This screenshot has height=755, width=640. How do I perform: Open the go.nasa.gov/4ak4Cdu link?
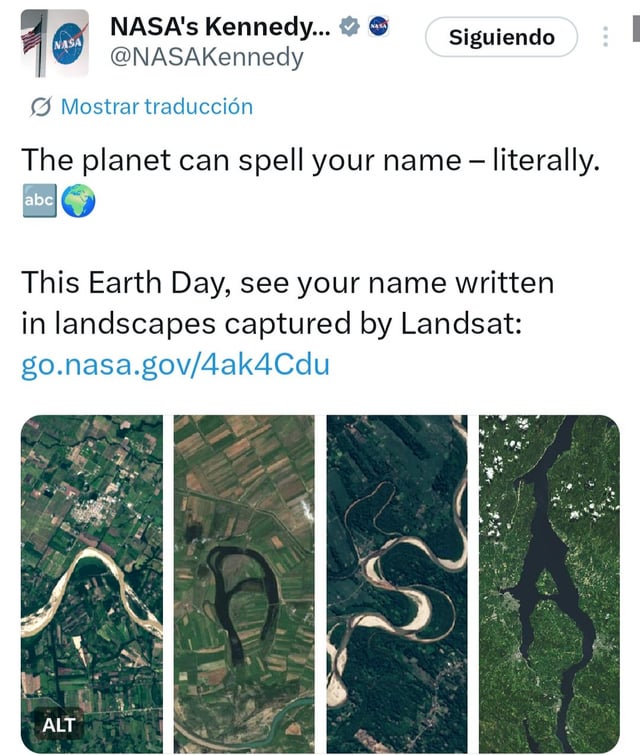[x=175, y=365]
